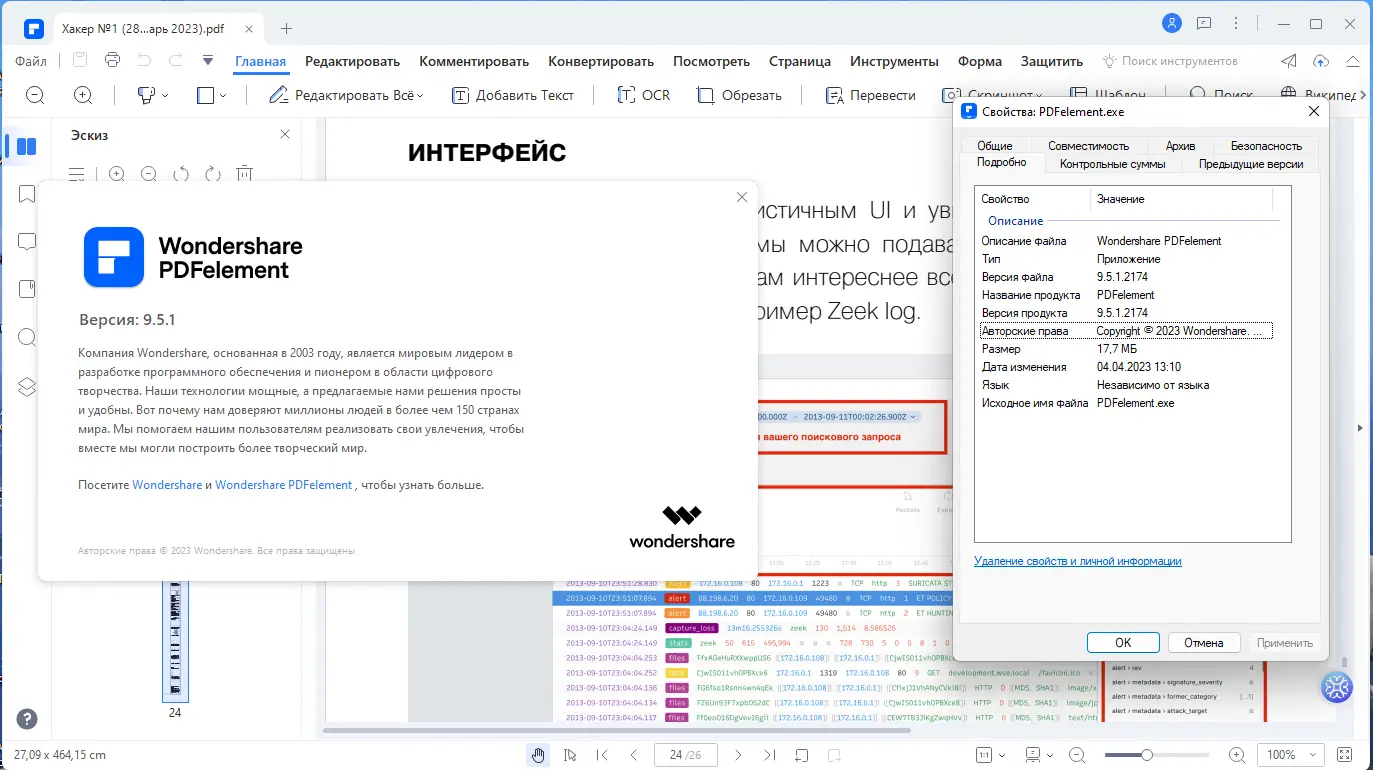1373x770 pixels.
Task: Click OK in the properties dialog
Action: pyautogui.click(x=1123, y=643)
